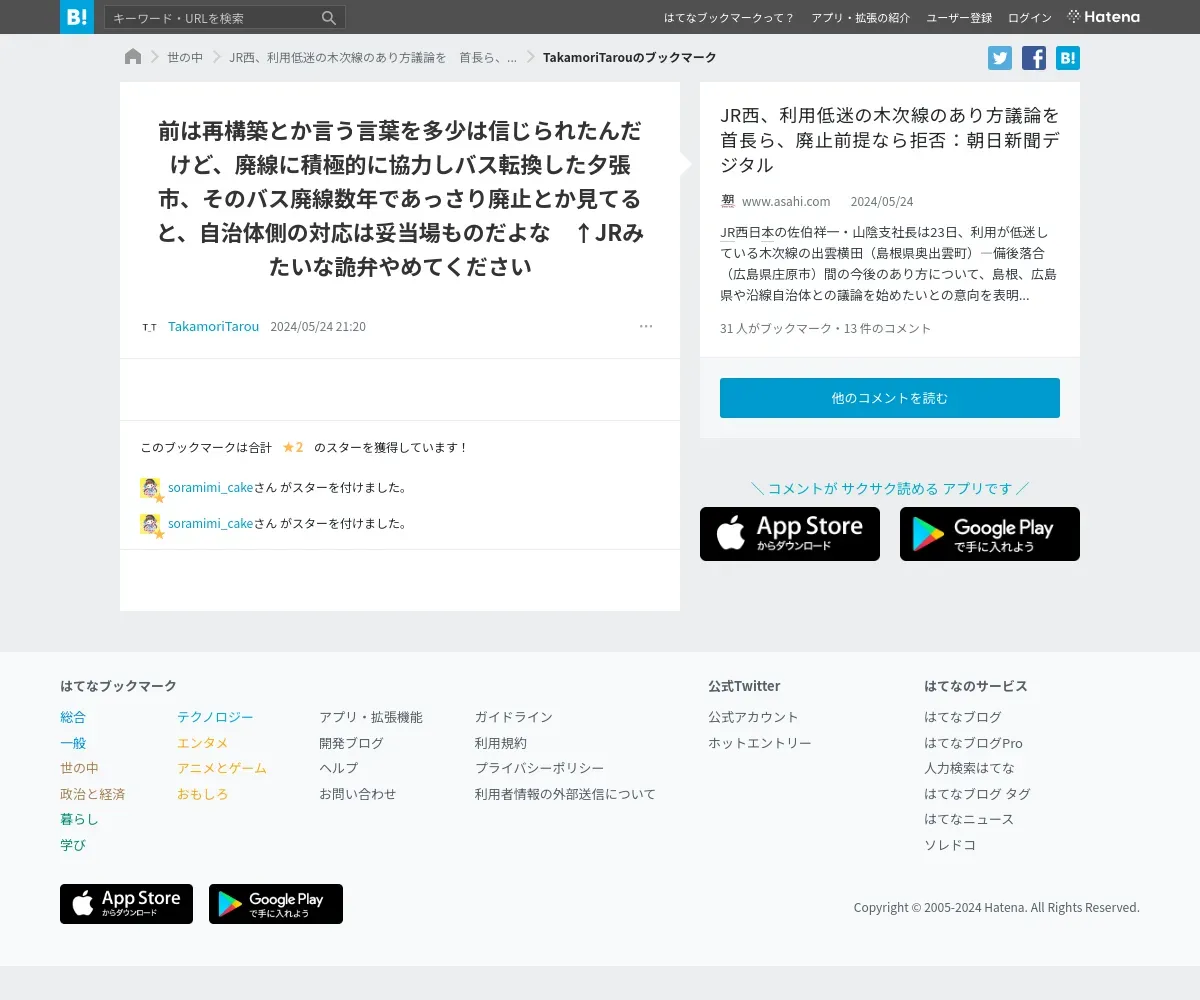Open 利用者情報の外部送信について link
The width and height of the screenshot is (1200, 1000).
point(565,794)
